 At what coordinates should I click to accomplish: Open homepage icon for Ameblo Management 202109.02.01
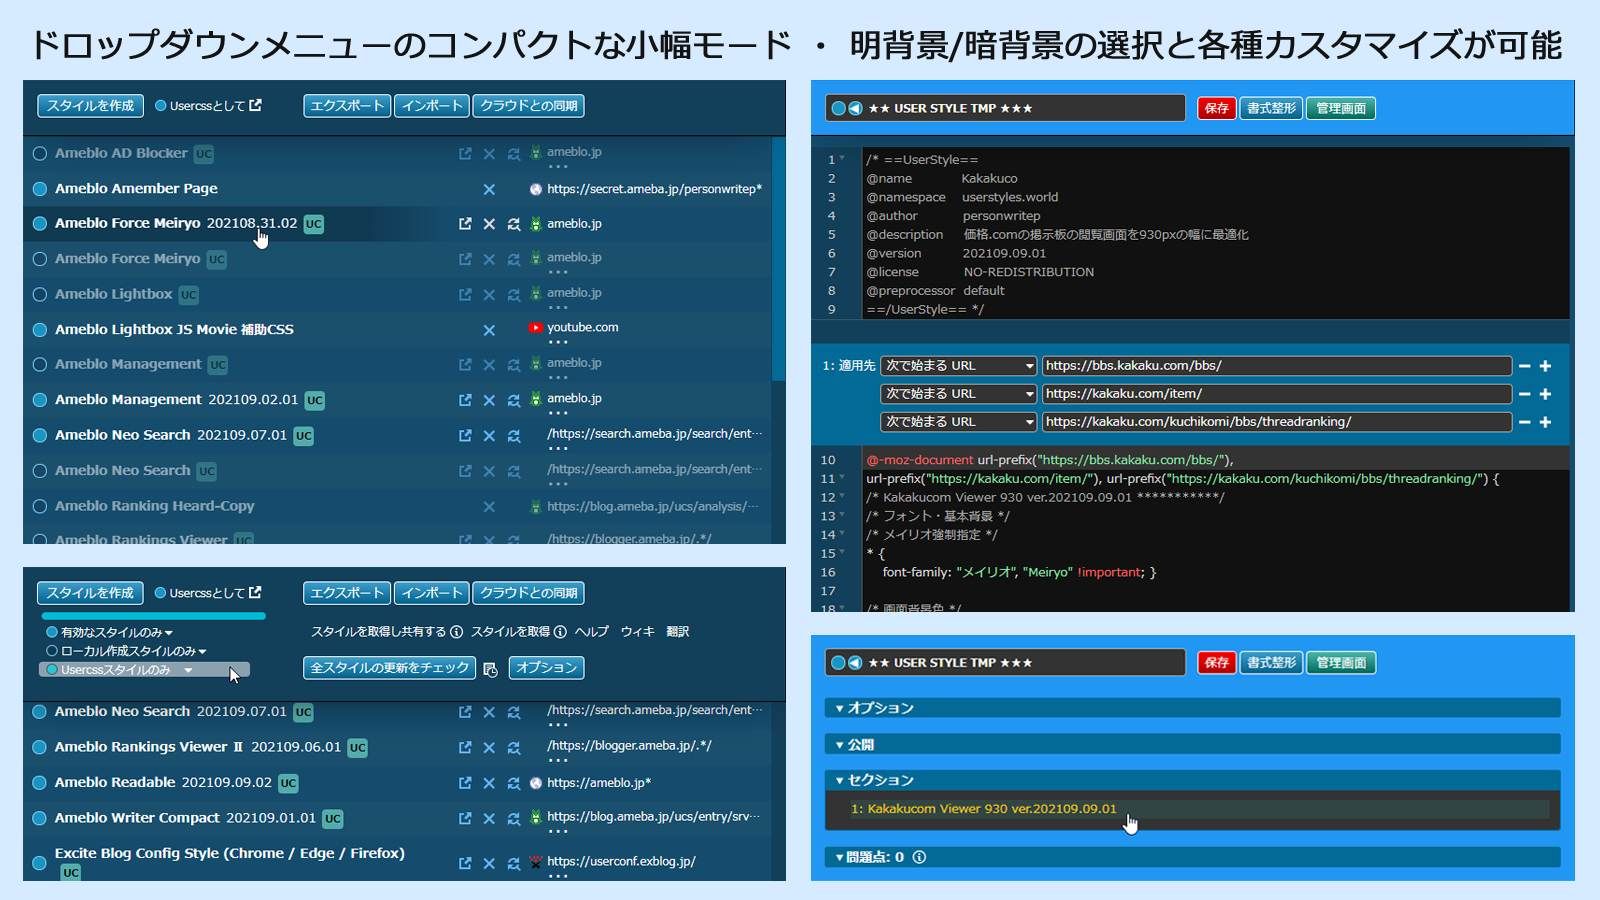tap(465, 400)
